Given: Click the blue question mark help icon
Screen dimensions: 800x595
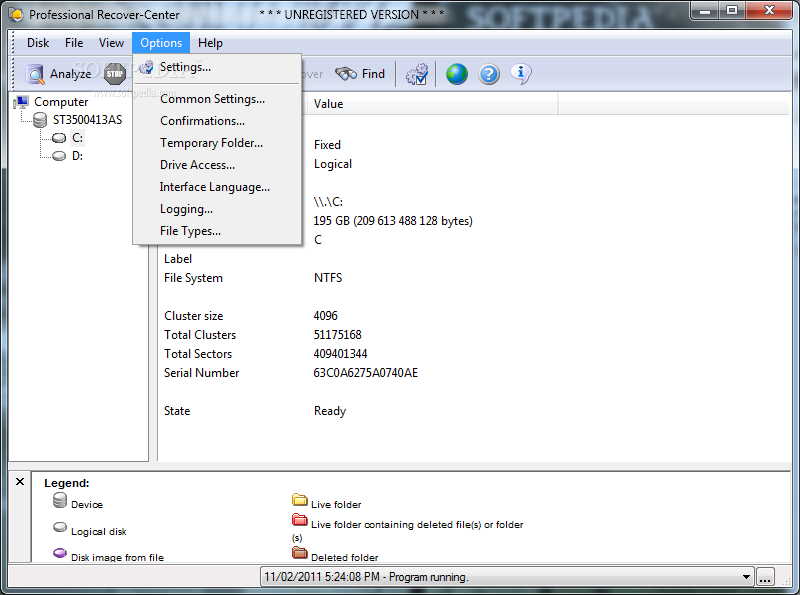Looking at the screenshot, I should click(489, 75).
